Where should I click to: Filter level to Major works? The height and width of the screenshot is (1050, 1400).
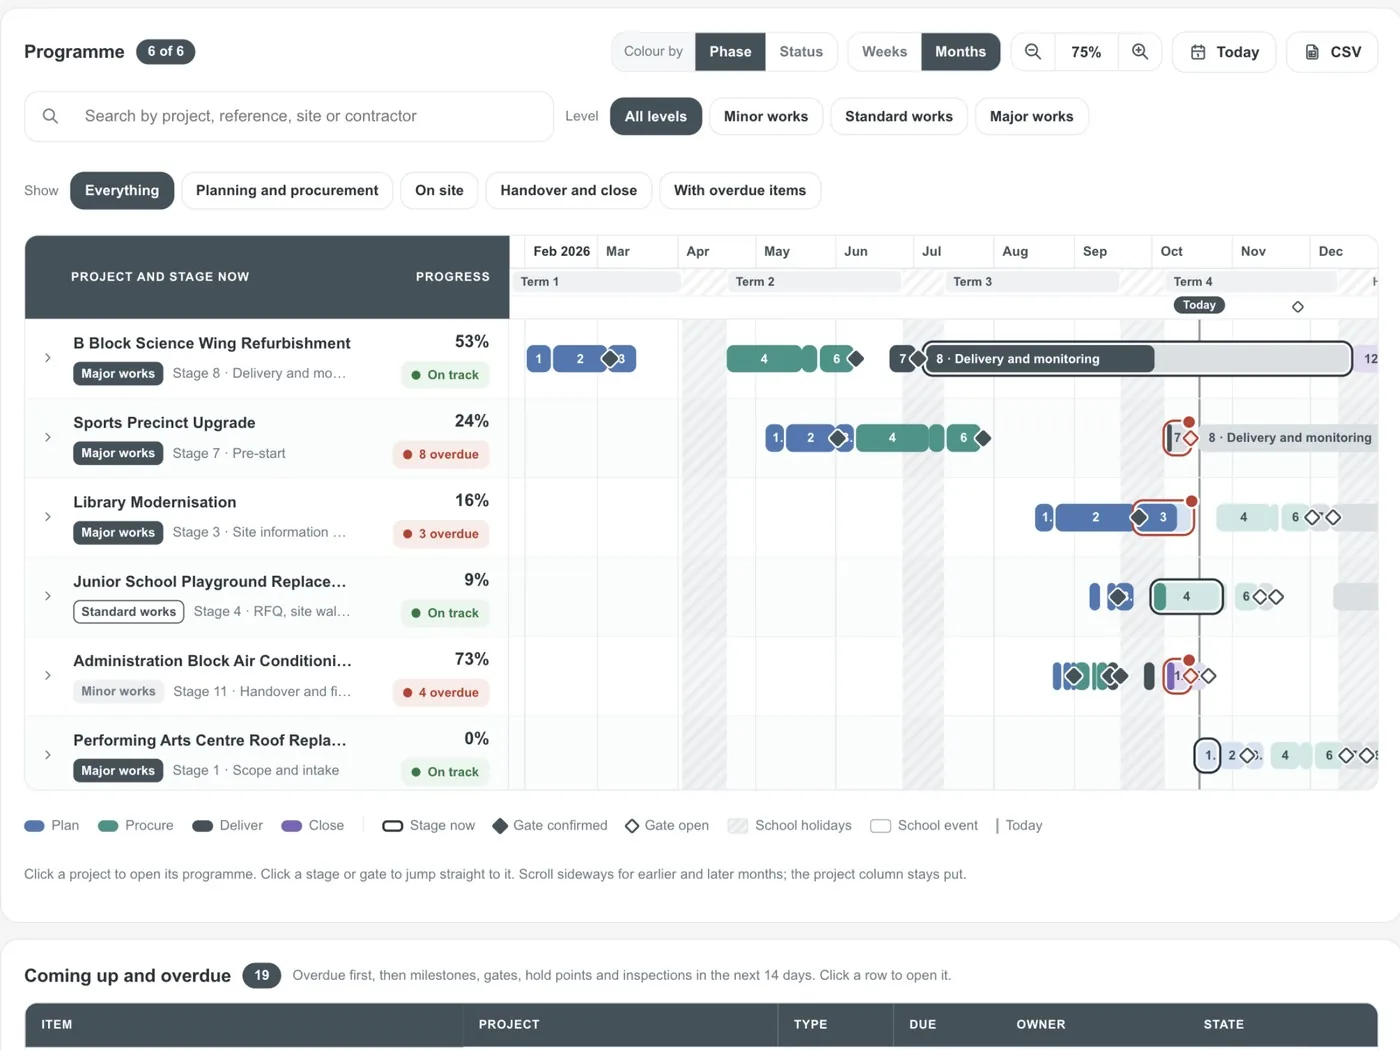1031,116
